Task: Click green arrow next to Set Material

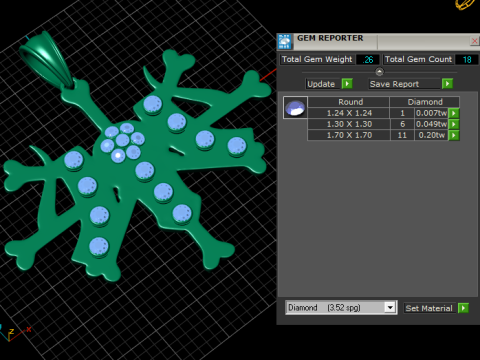Action: click(463, 308)
